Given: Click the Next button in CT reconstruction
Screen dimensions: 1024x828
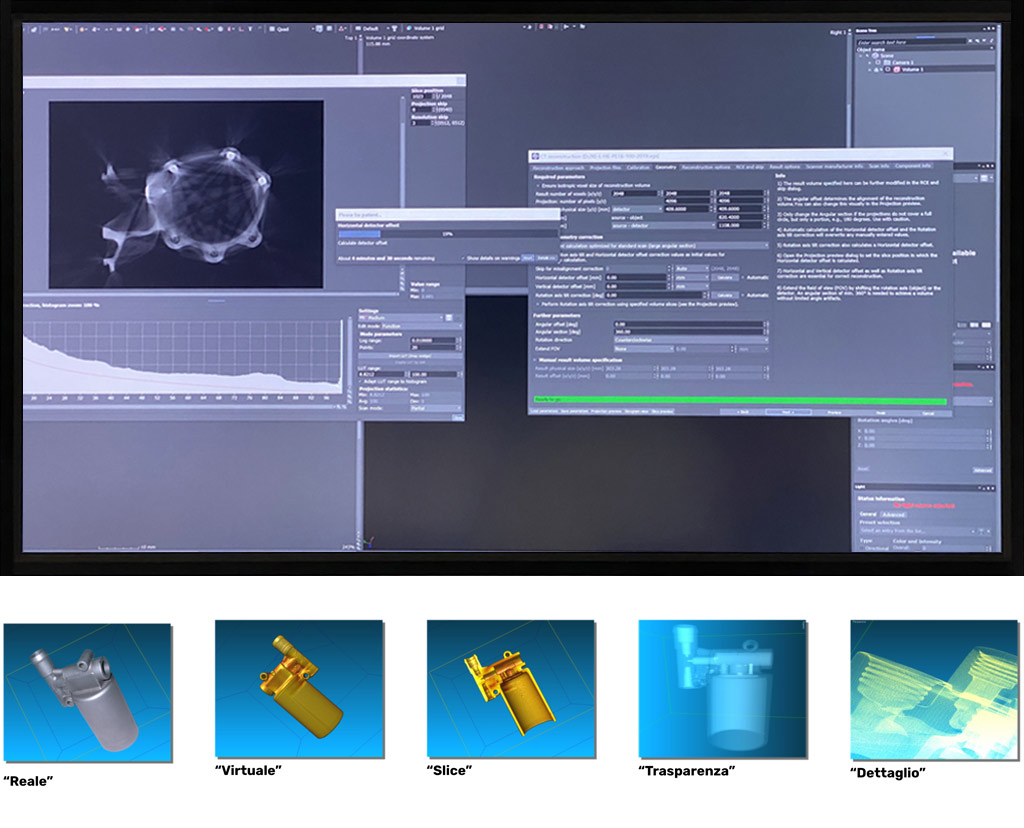Looking at the screenshot, I should pos(788,412).
